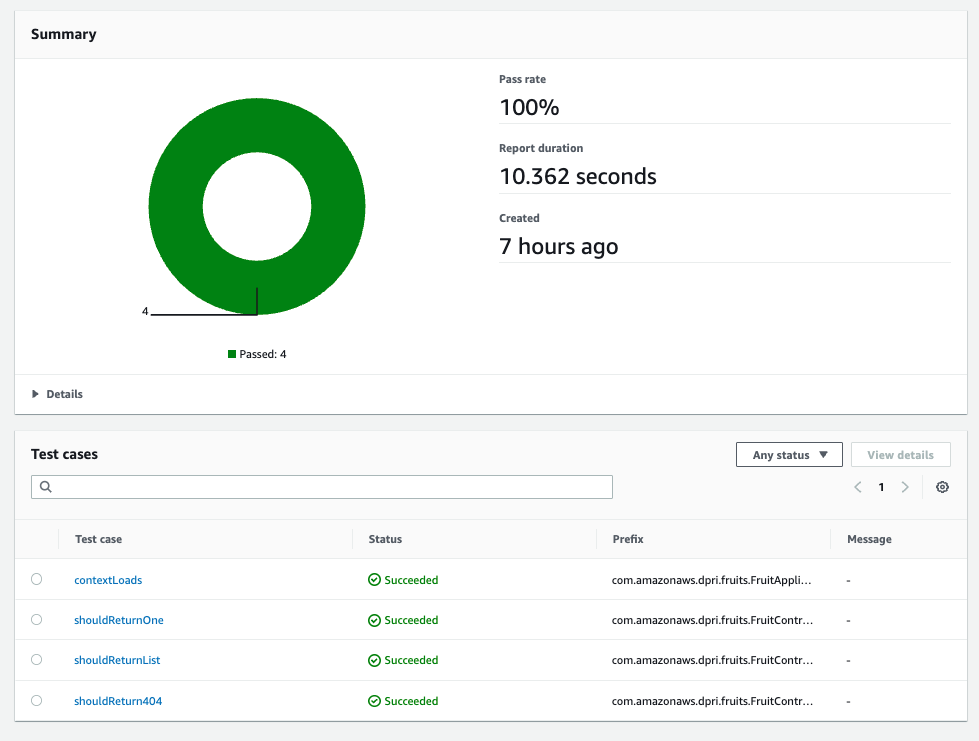This screenshot has width=979, height=741.
Task: Click the Test case column header
Action: (98, 539)
